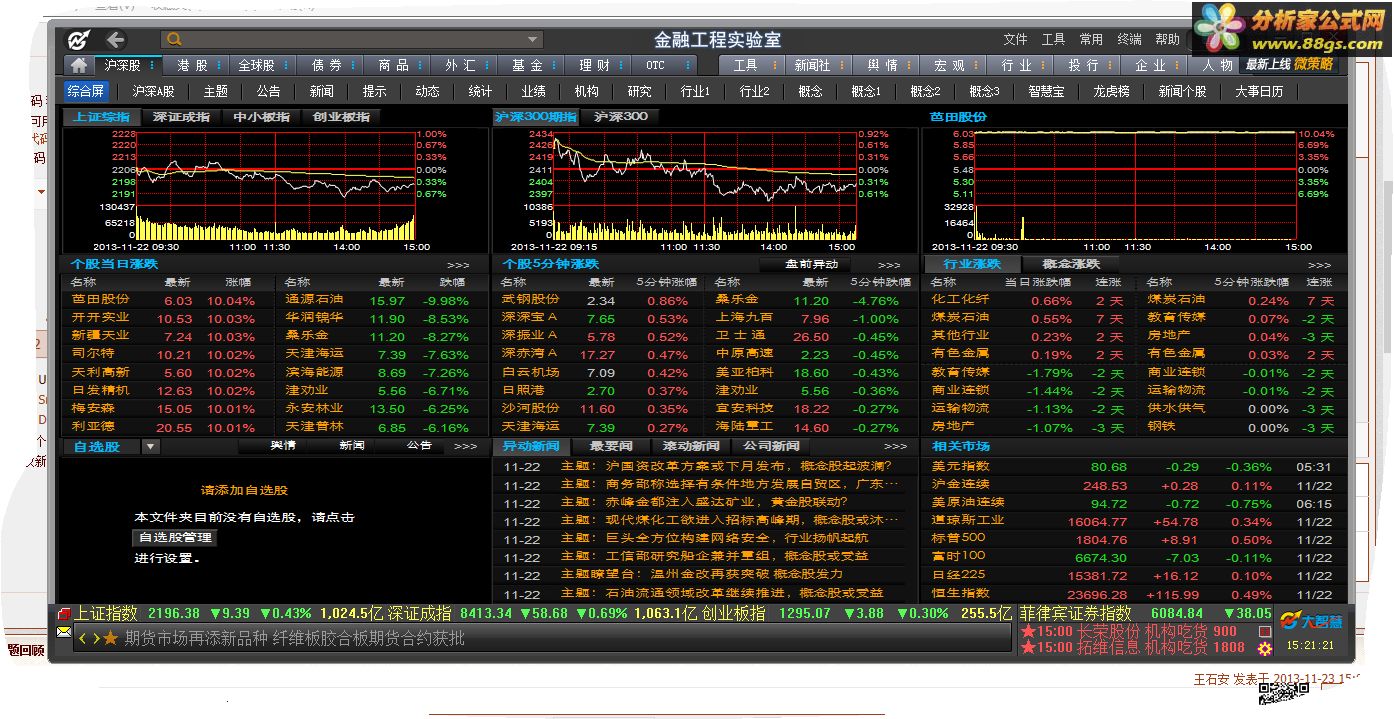Image resolution: width=1394 pixels, height=719 pixels.
Task: Select the 最要闻 news tab
Action: (x=611, y=446)
